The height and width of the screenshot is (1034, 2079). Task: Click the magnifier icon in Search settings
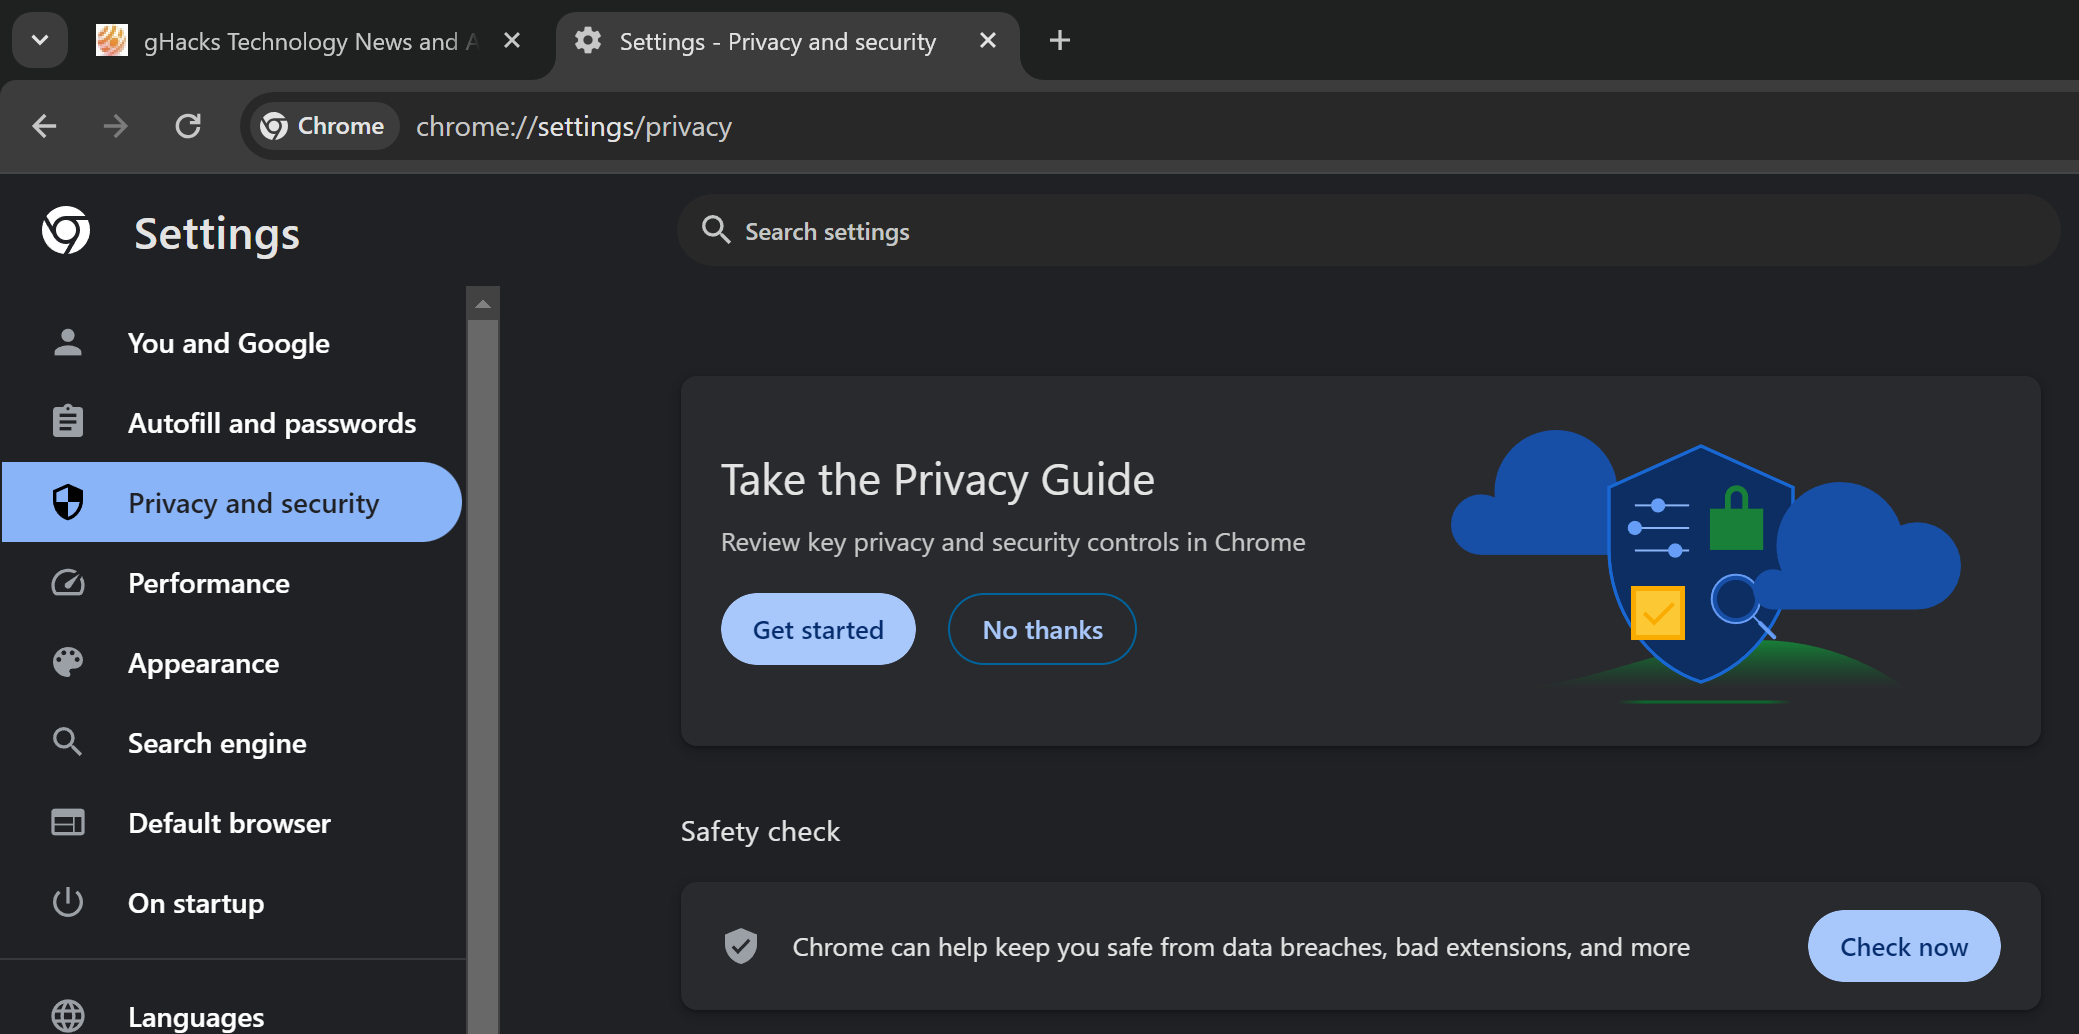[716, 230]
